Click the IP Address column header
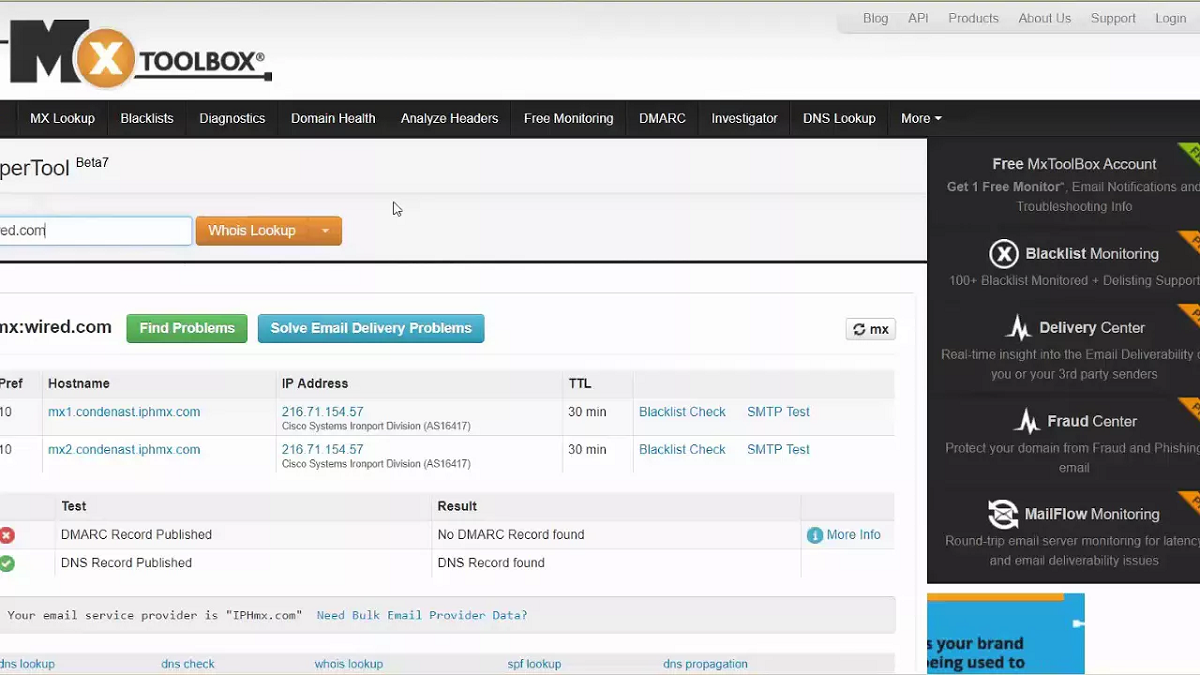1200x675 pixels. [315, 384]
